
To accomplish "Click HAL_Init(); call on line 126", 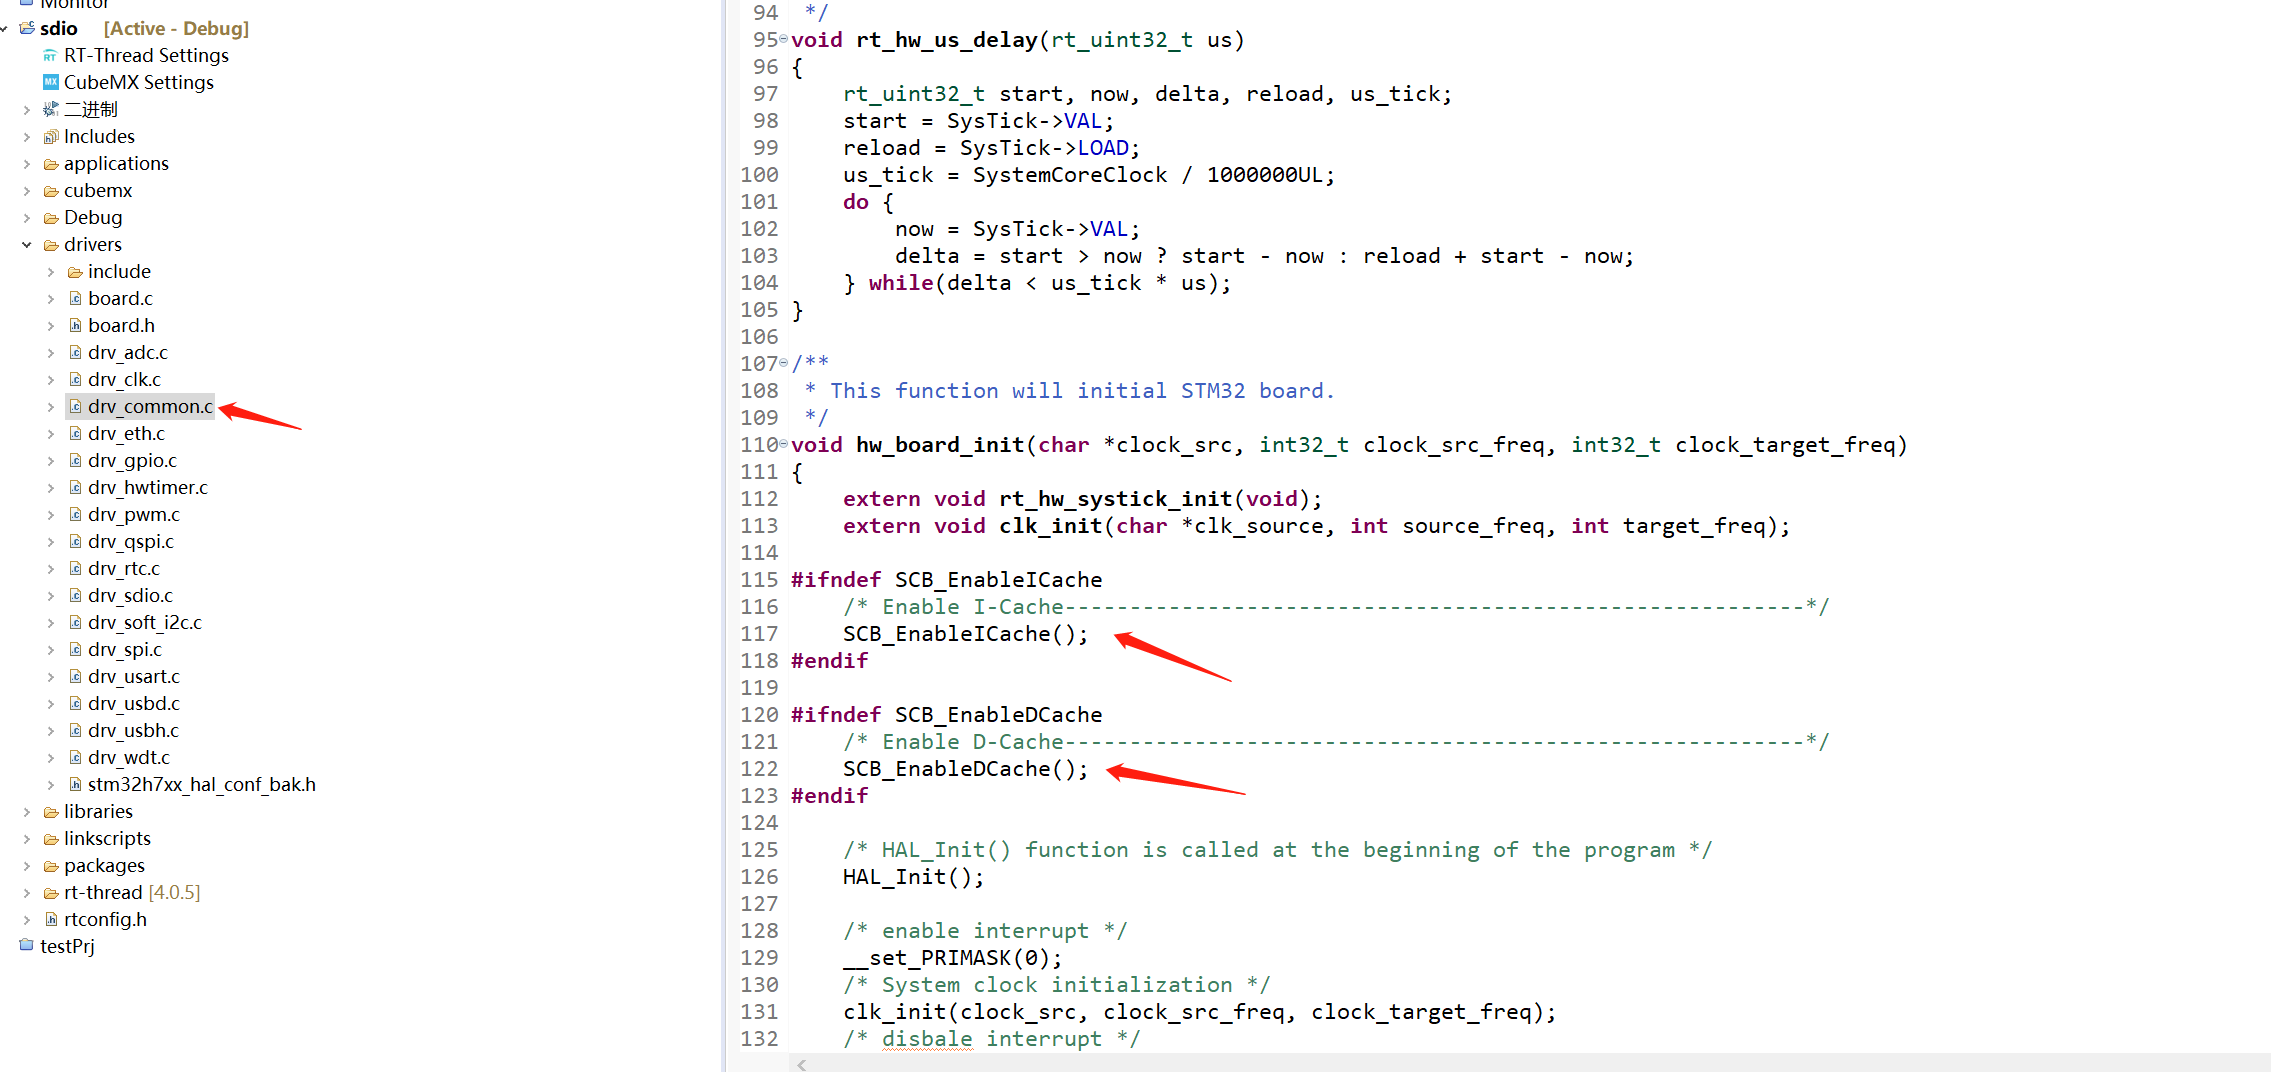I will [x=913, y=877].
